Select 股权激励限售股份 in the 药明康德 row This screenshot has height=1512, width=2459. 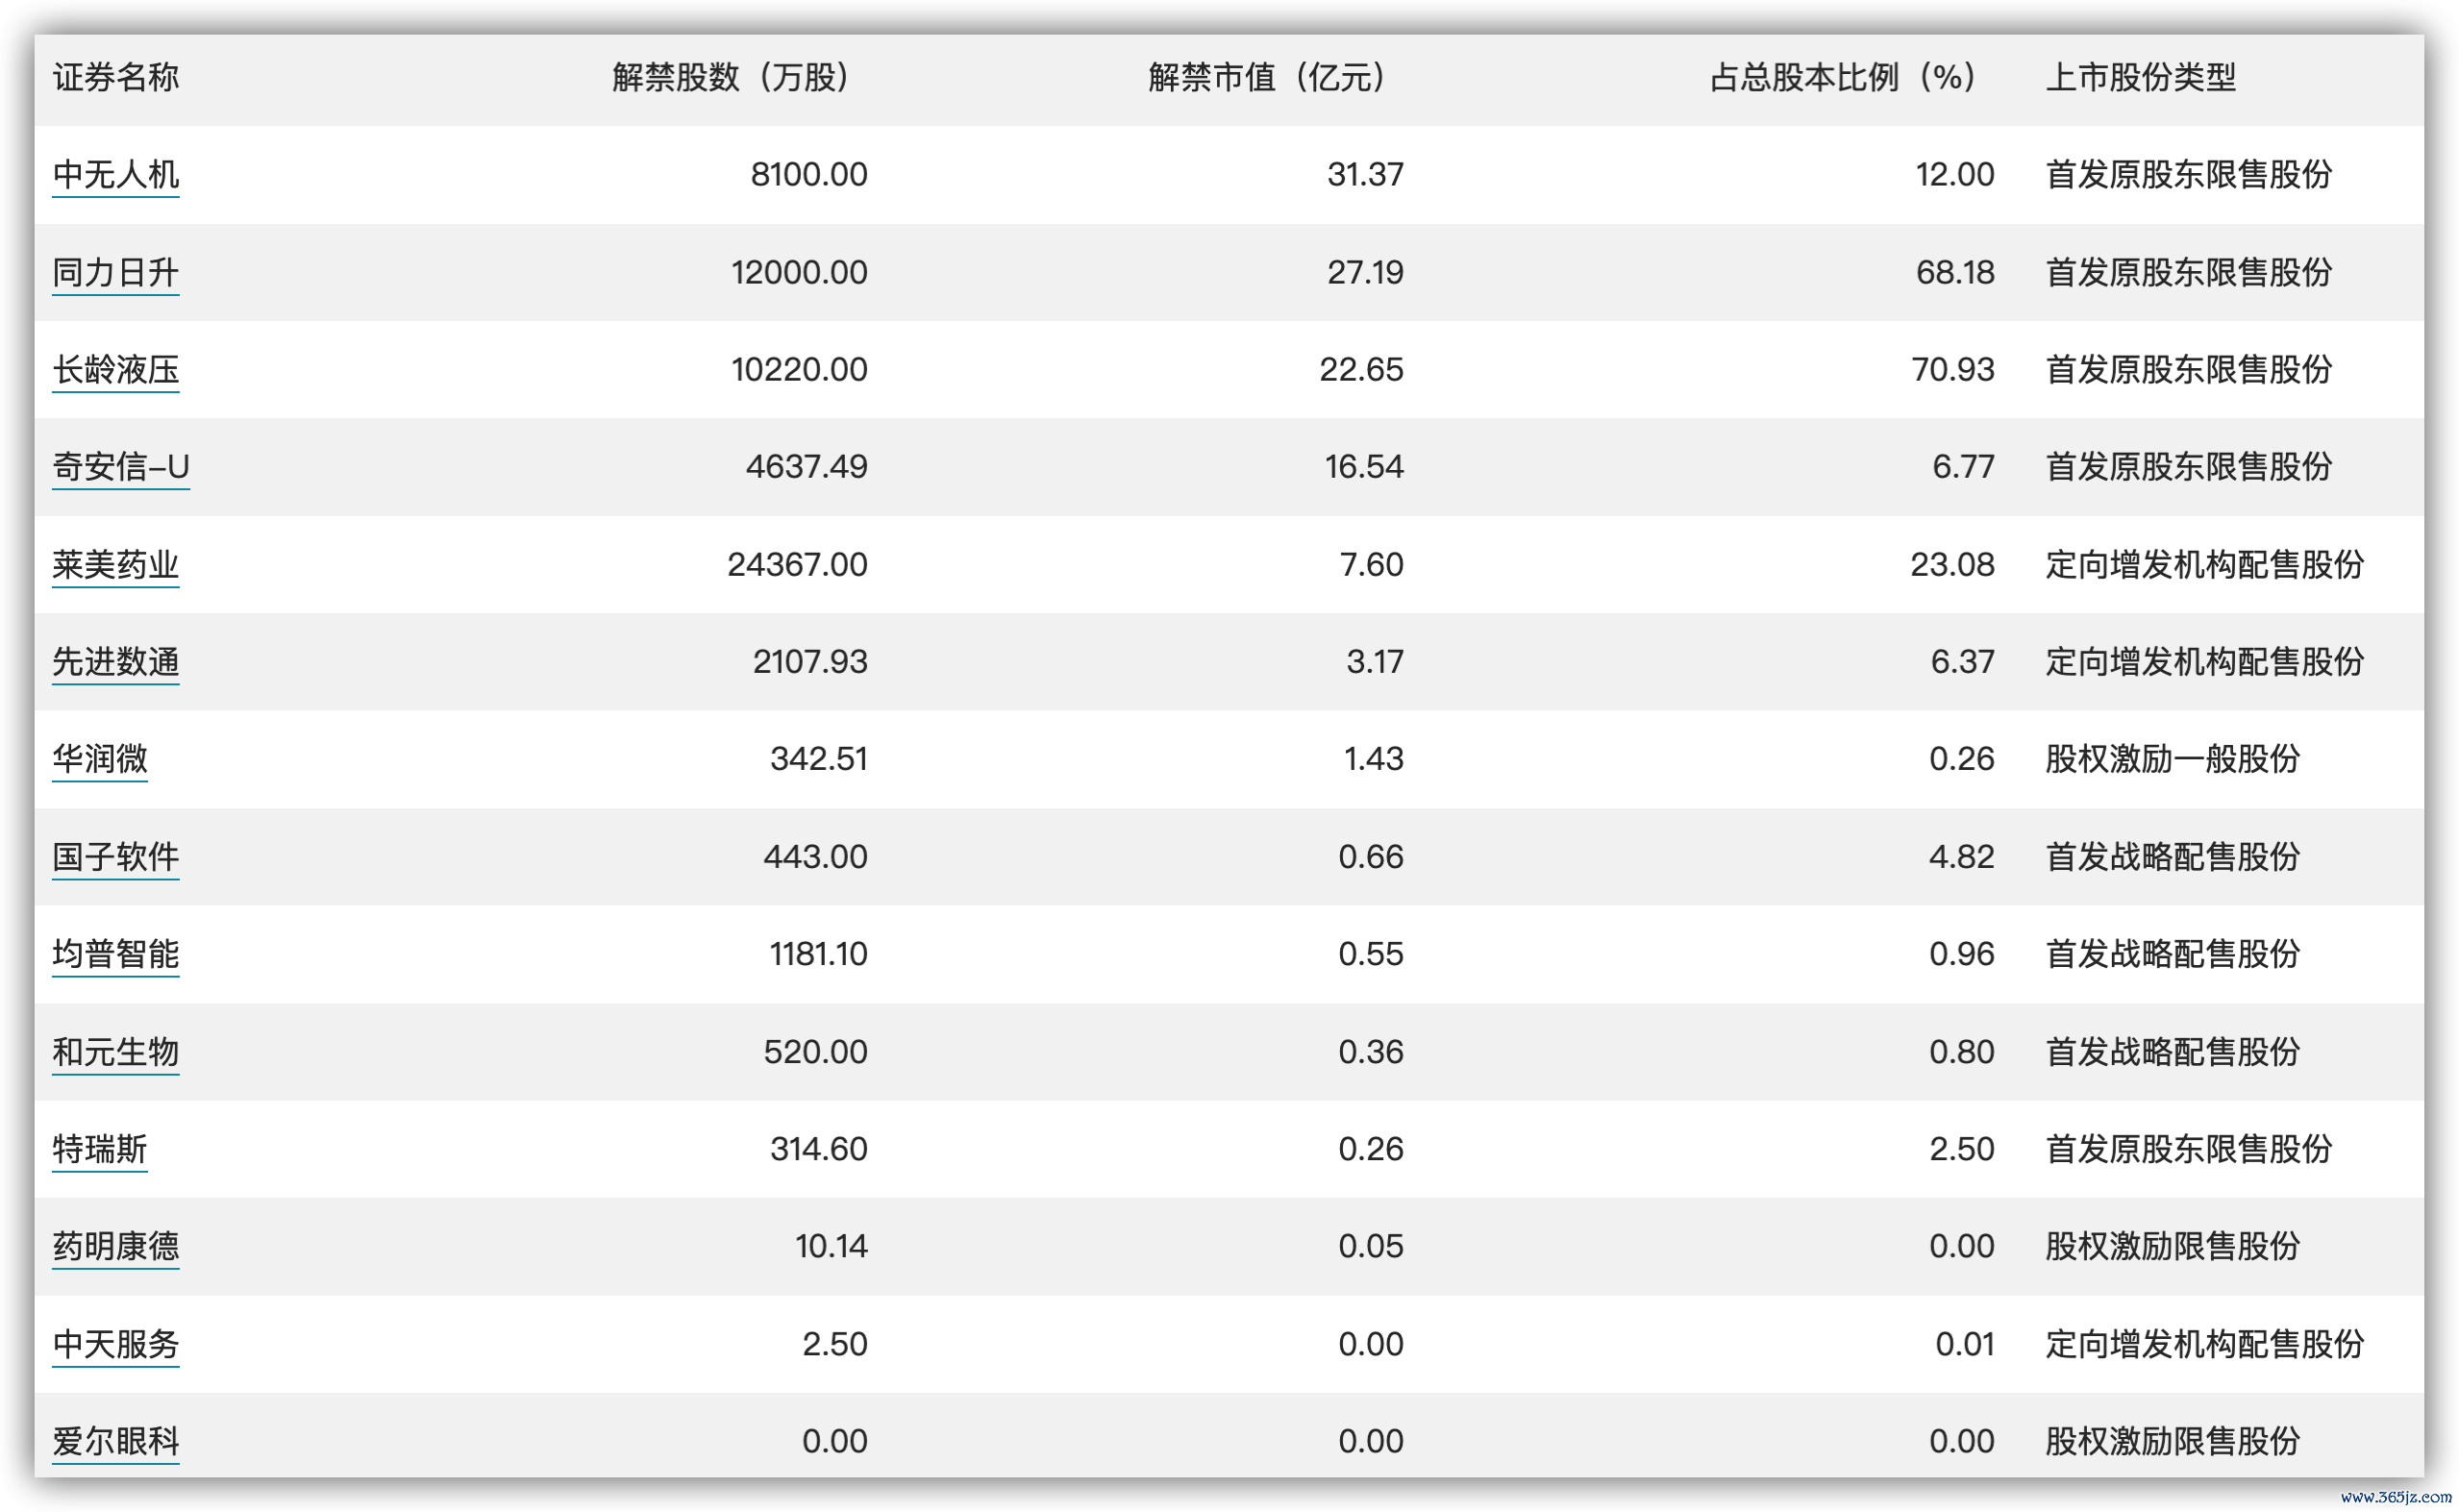(x=2172, y=1246)
